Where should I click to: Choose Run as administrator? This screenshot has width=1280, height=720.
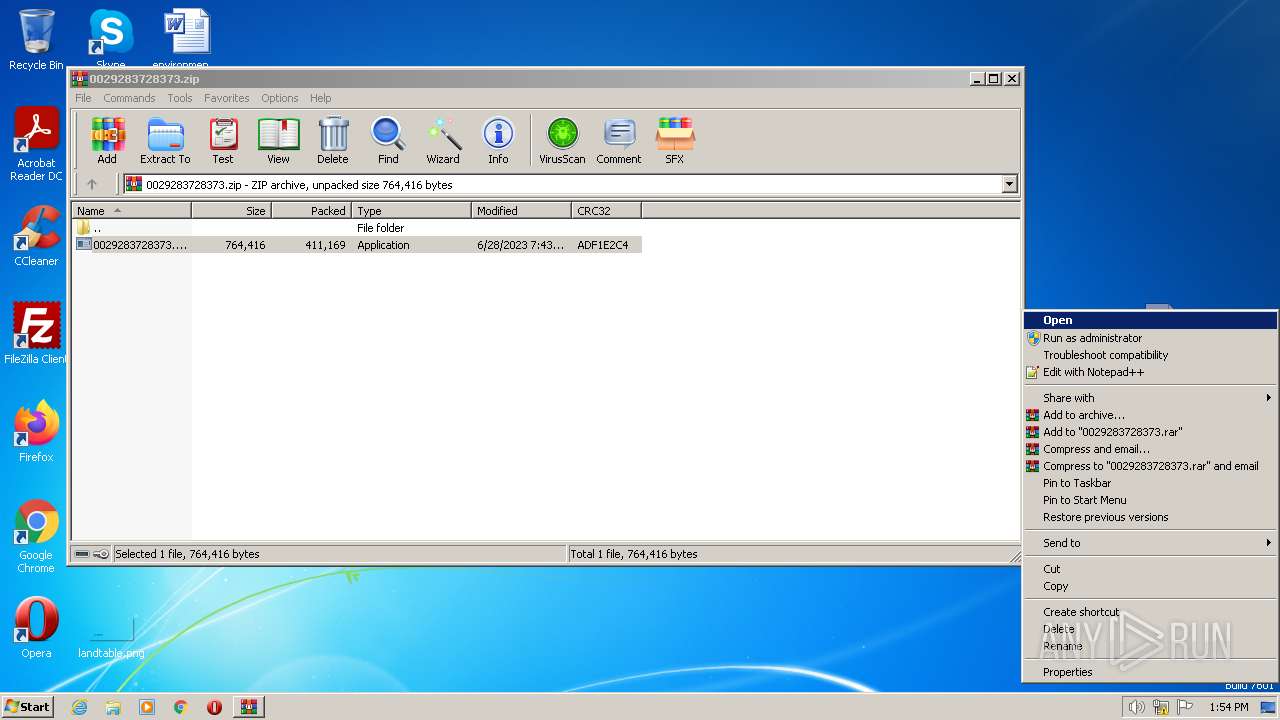pos(1150,338)
